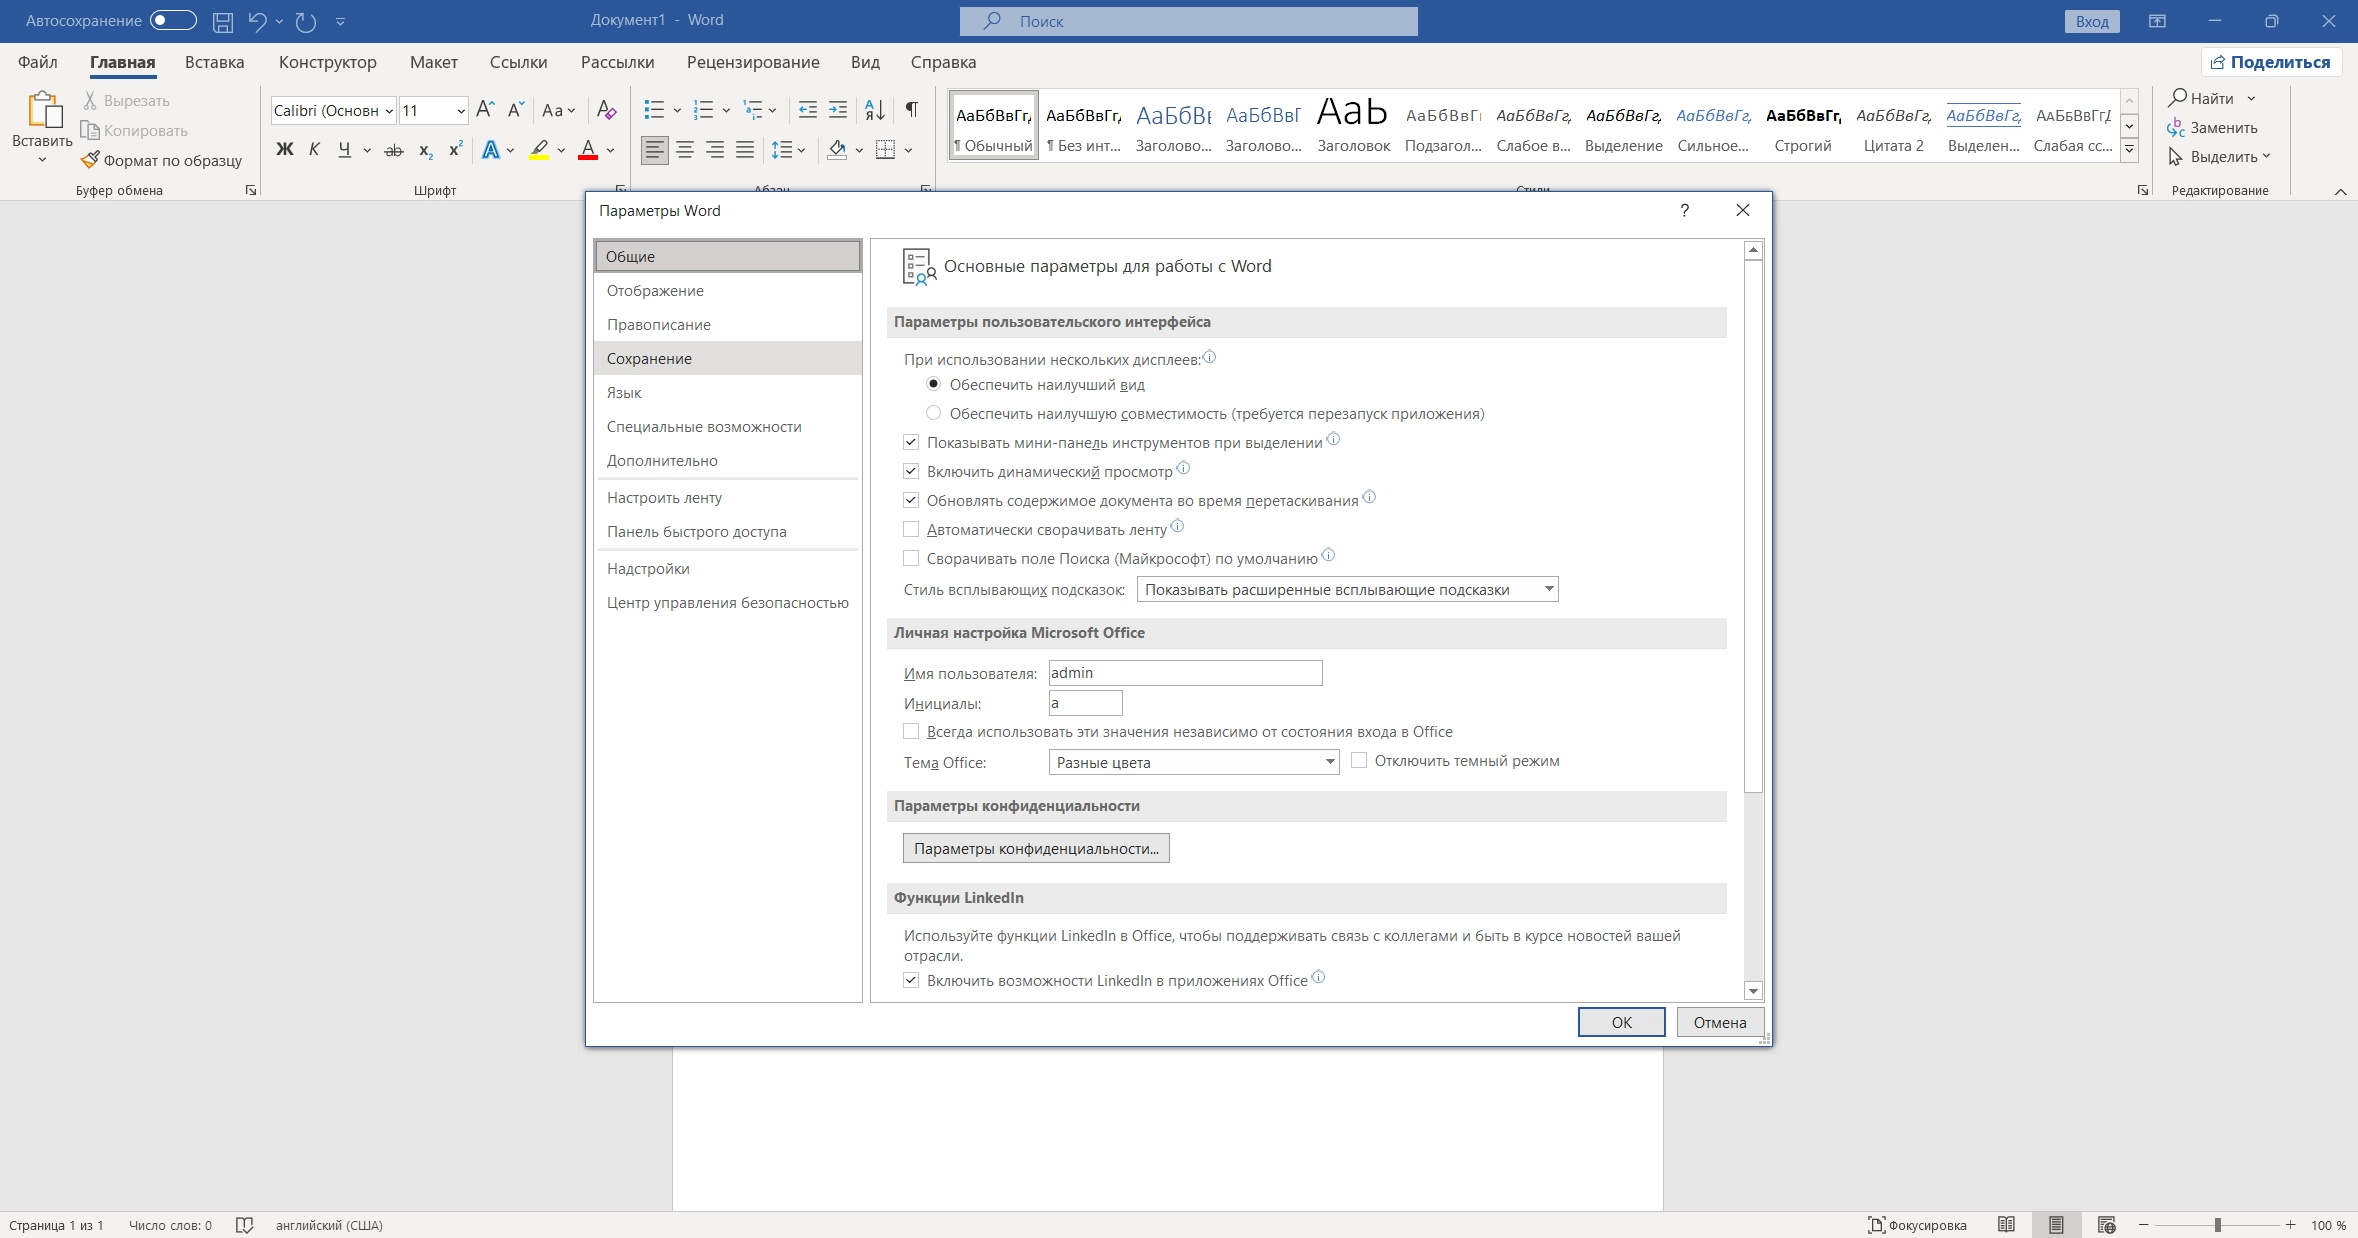Screen dimensions: 2358x1238
Task: Center the text
Action: pyautogui.click(x=685, y=150)
